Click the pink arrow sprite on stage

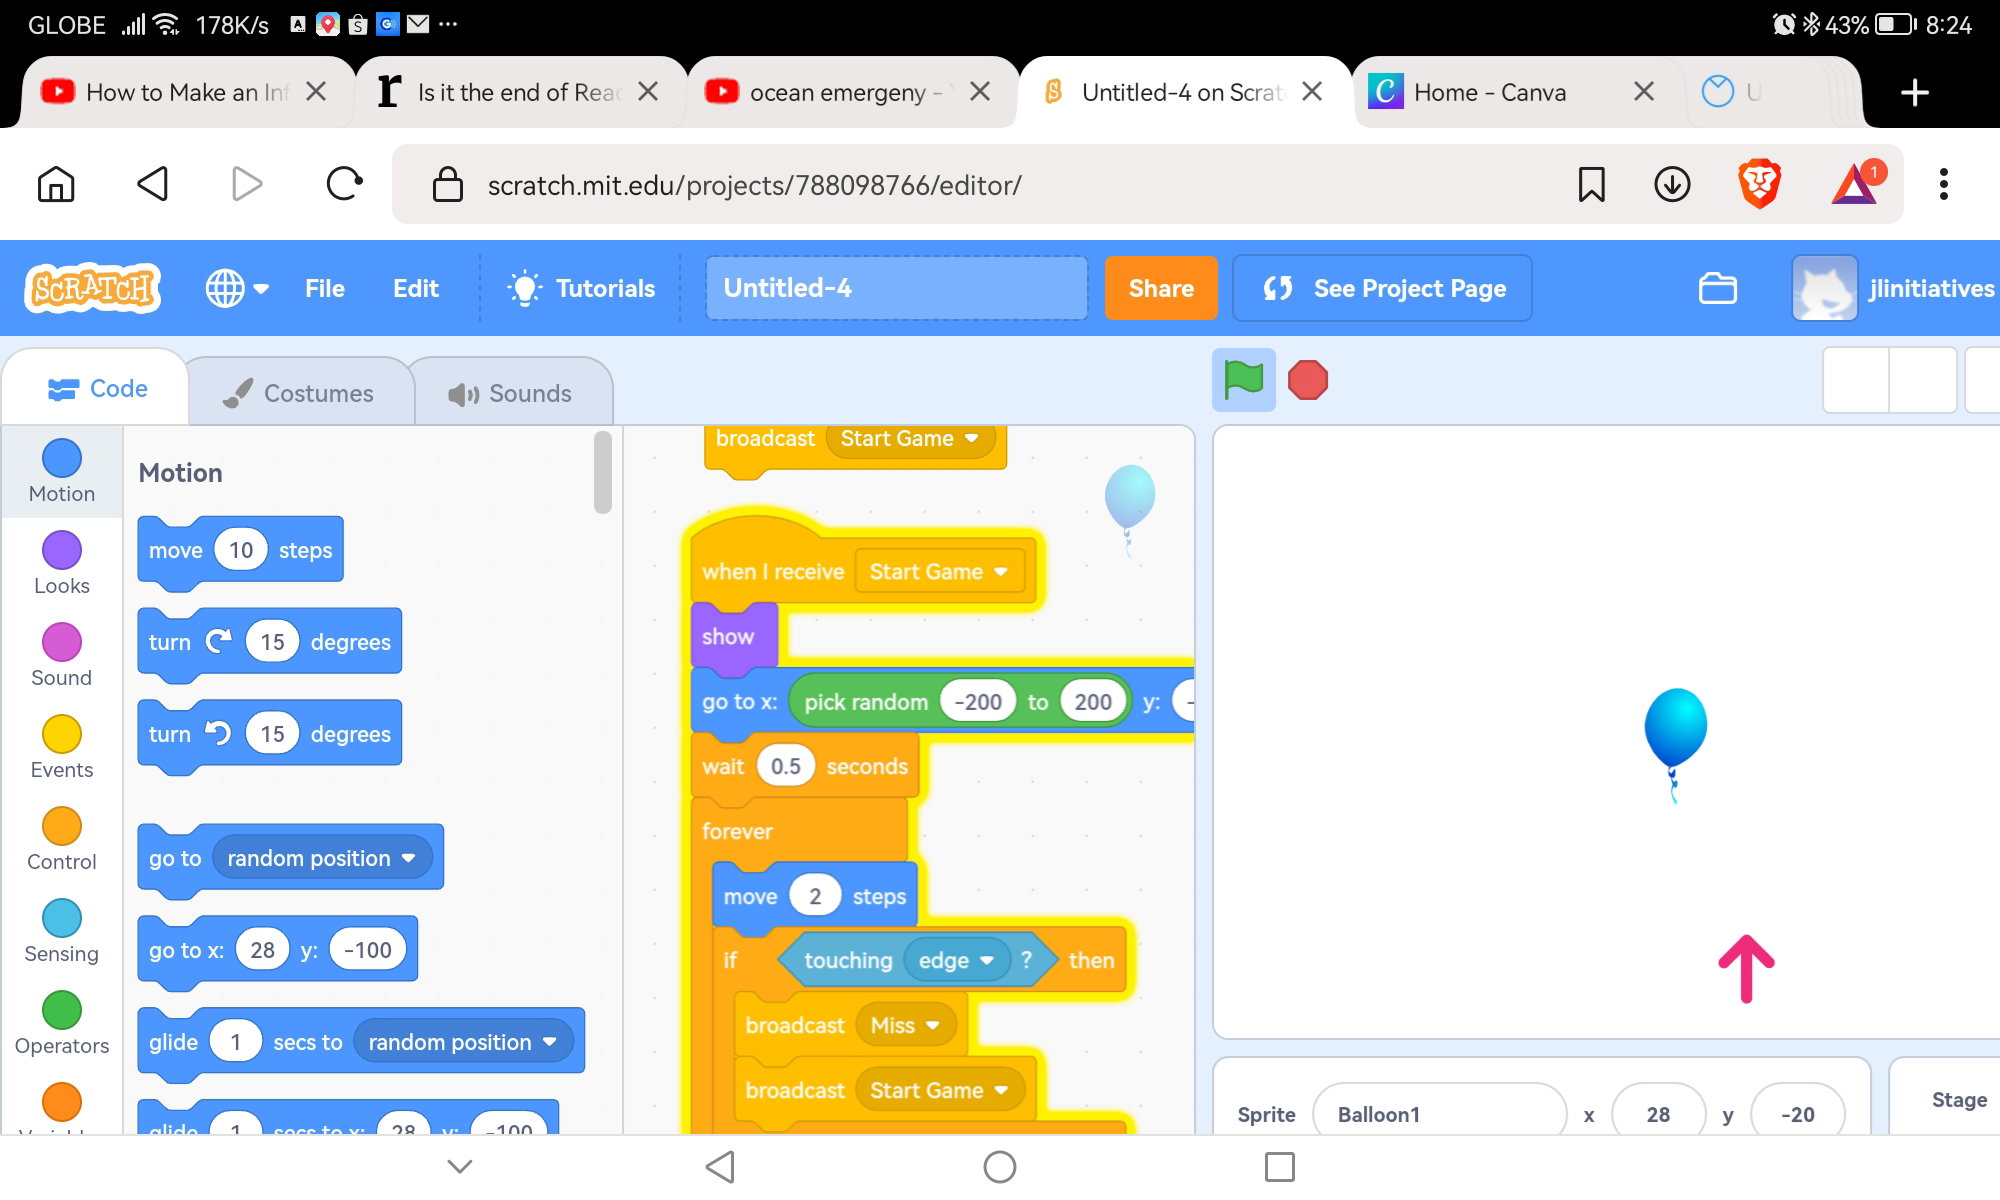(1746, 968)
